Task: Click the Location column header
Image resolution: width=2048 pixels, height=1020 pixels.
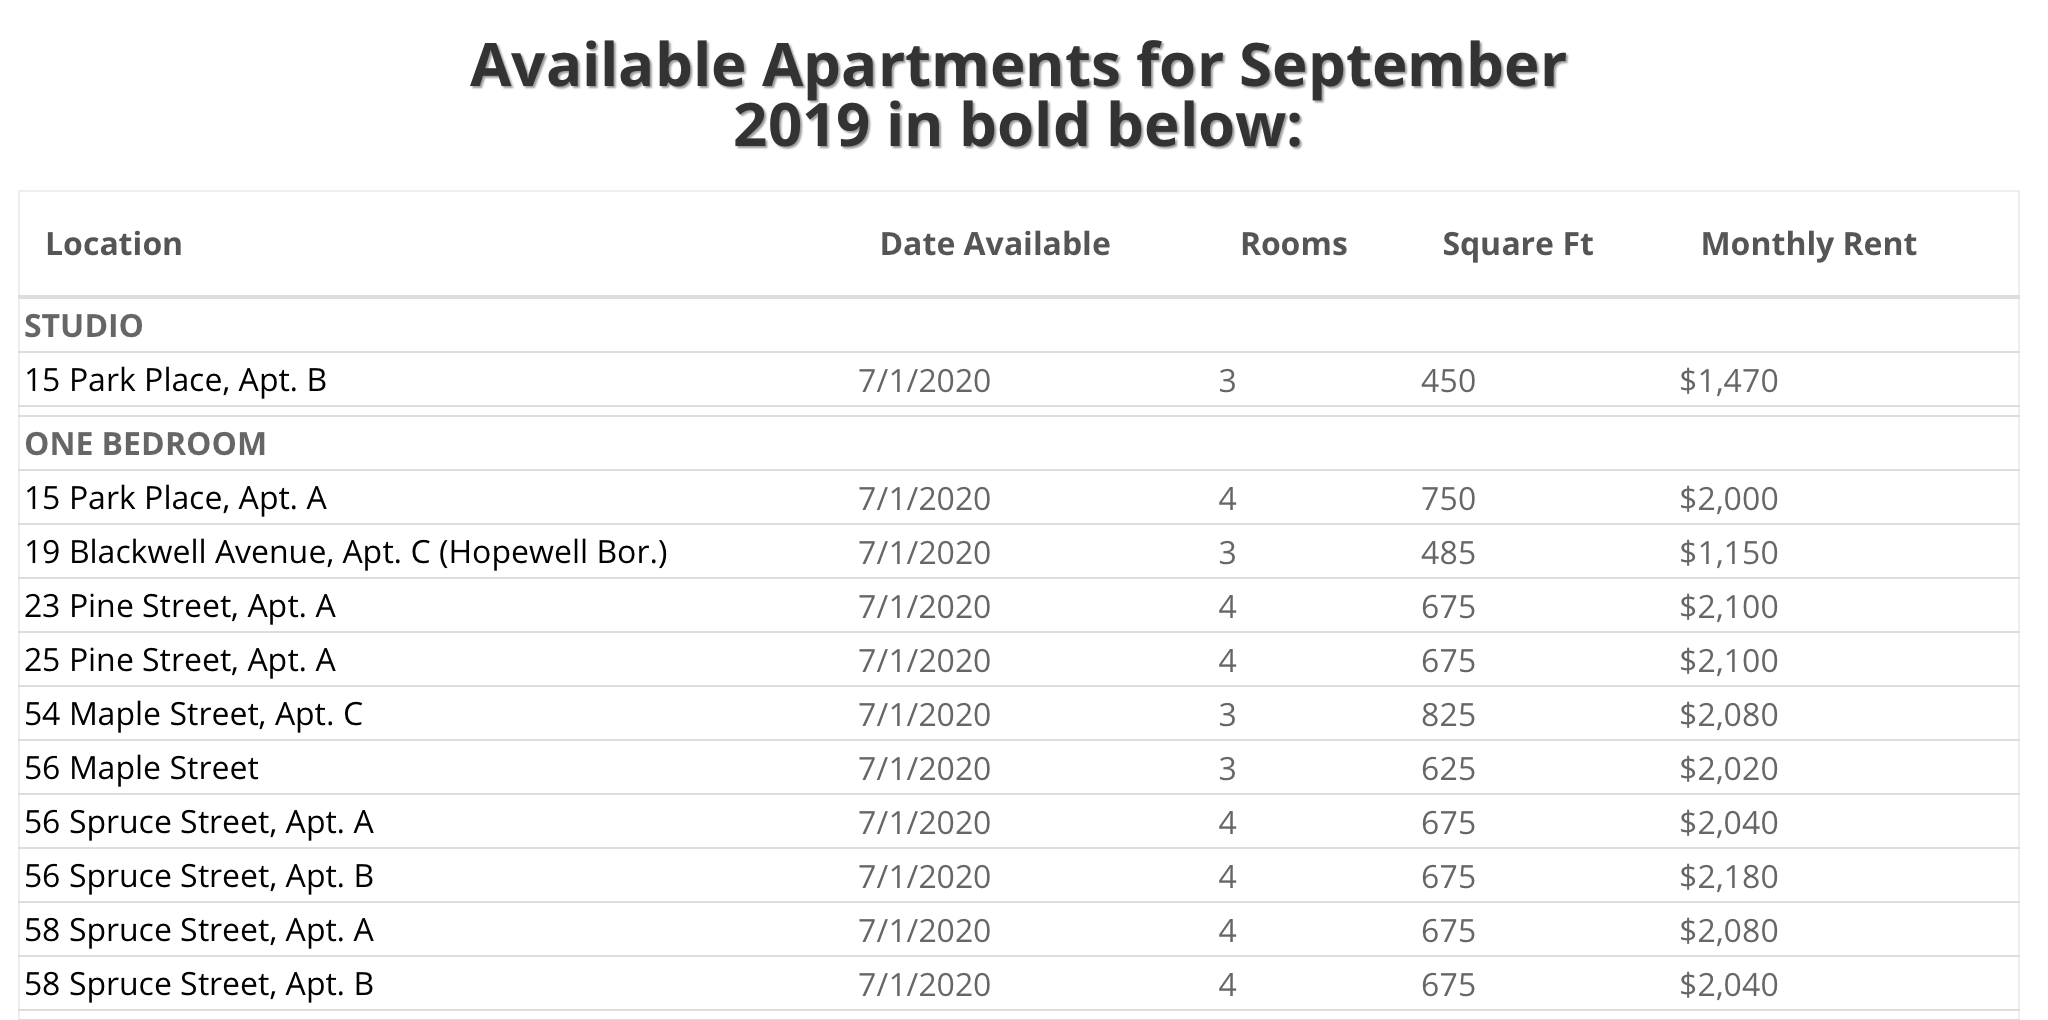Action: click(x=114, y=244)
